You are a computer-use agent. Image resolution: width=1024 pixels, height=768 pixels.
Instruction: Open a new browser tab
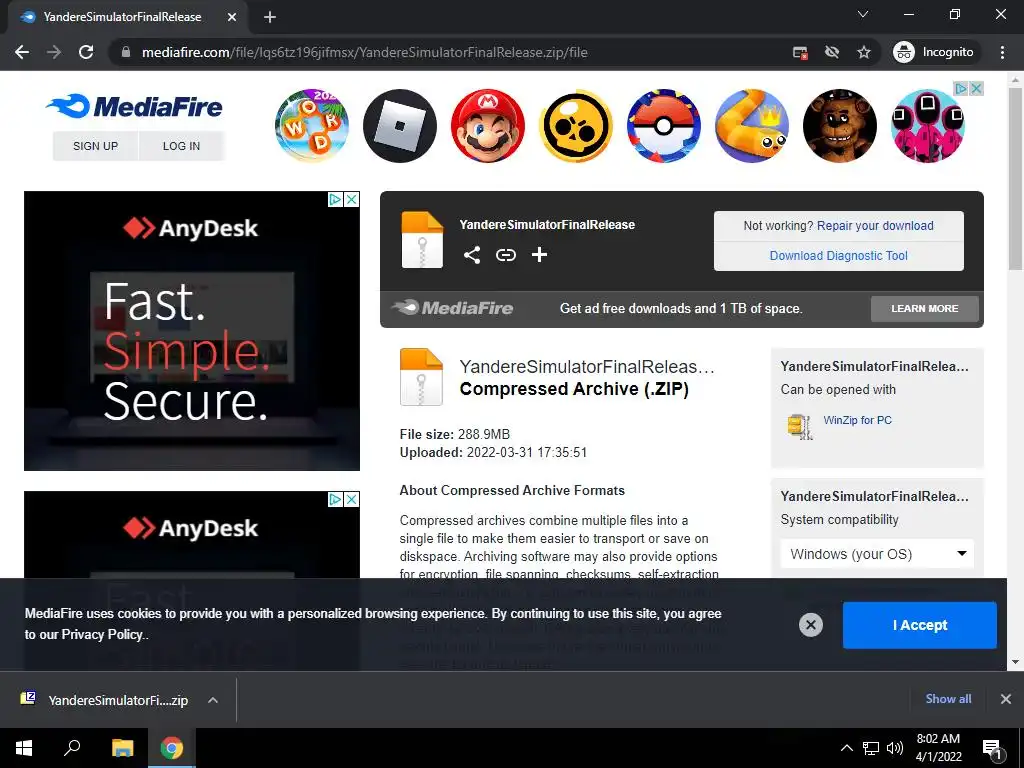(x=270, y=17)
